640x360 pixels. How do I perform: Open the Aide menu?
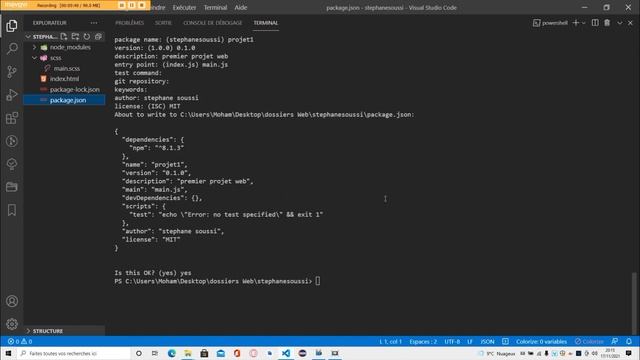(241, 7)
